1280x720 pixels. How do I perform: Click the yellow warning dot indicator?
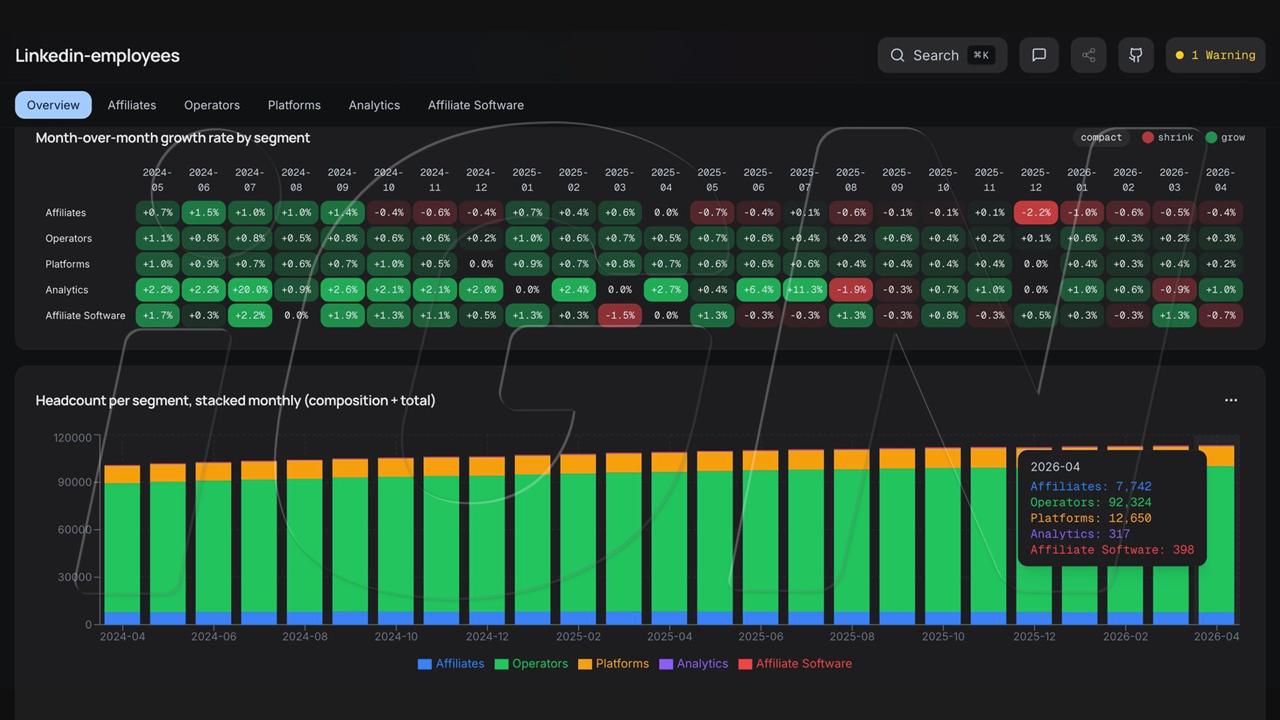point(1180,56)
